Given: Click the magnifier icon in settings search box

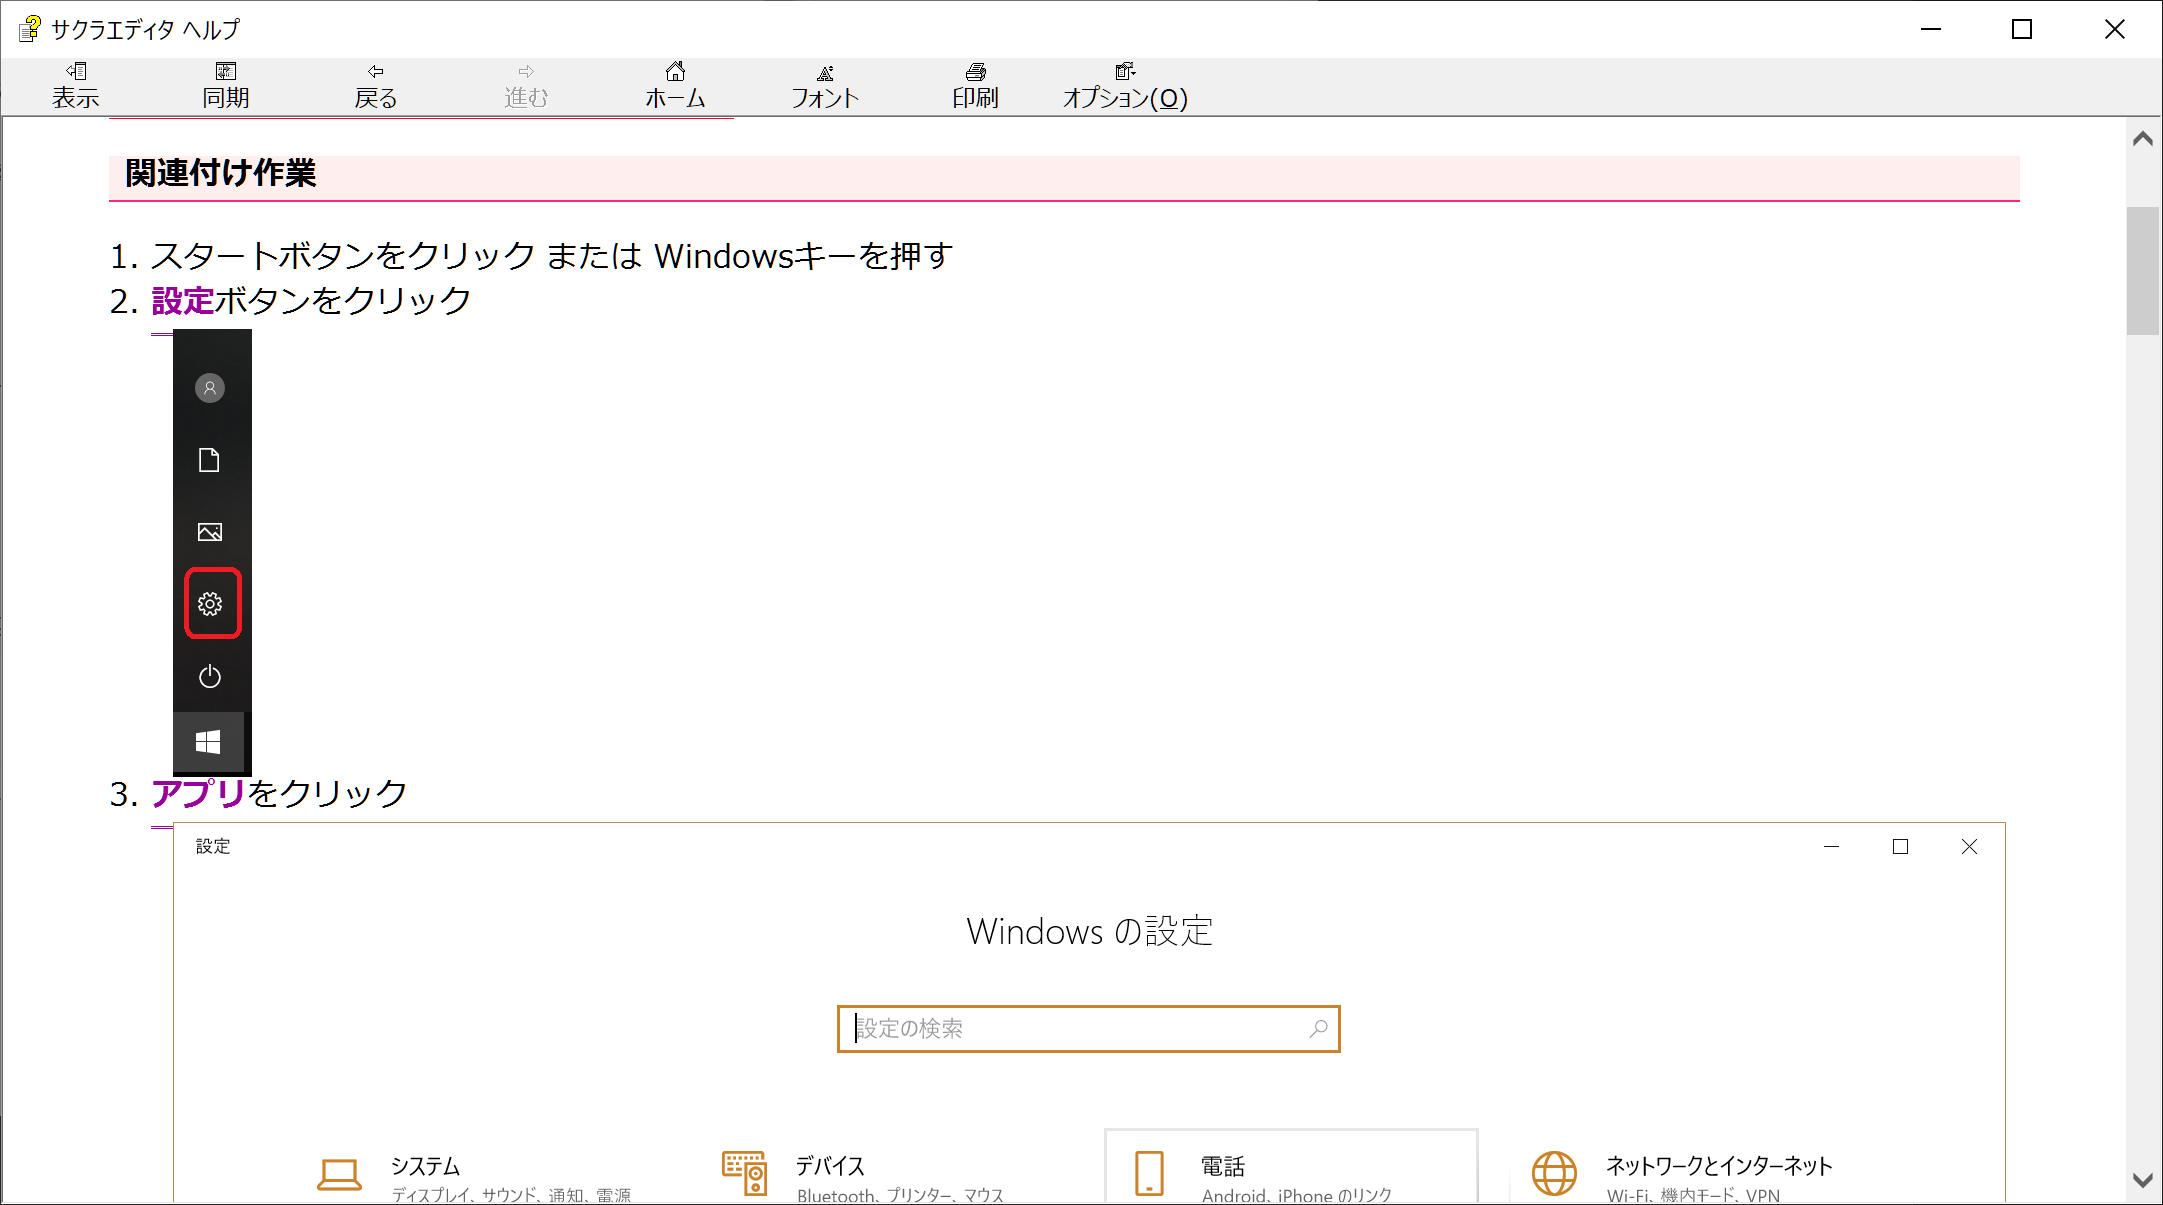Looking at the screenshot, I should tap(1319, 1028).
